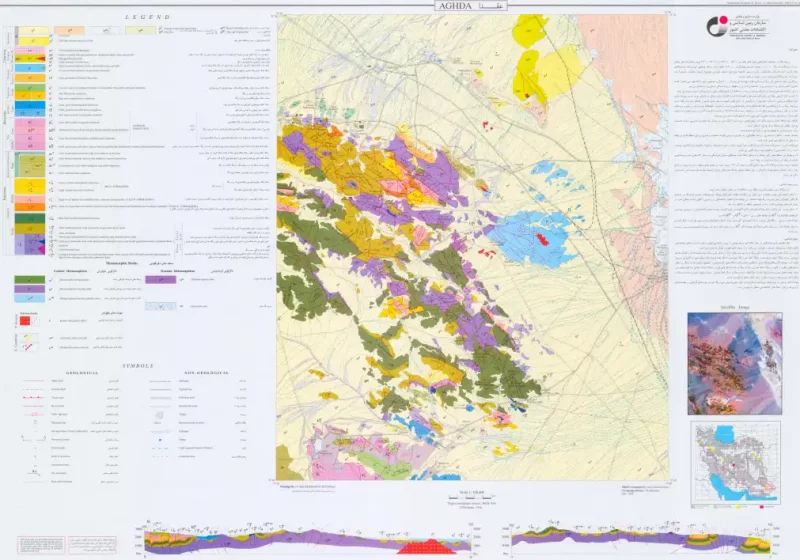Select the pale yellow legend swatch in the top row
This screenshot has width=800, height=560.
[x=33, y=31]
